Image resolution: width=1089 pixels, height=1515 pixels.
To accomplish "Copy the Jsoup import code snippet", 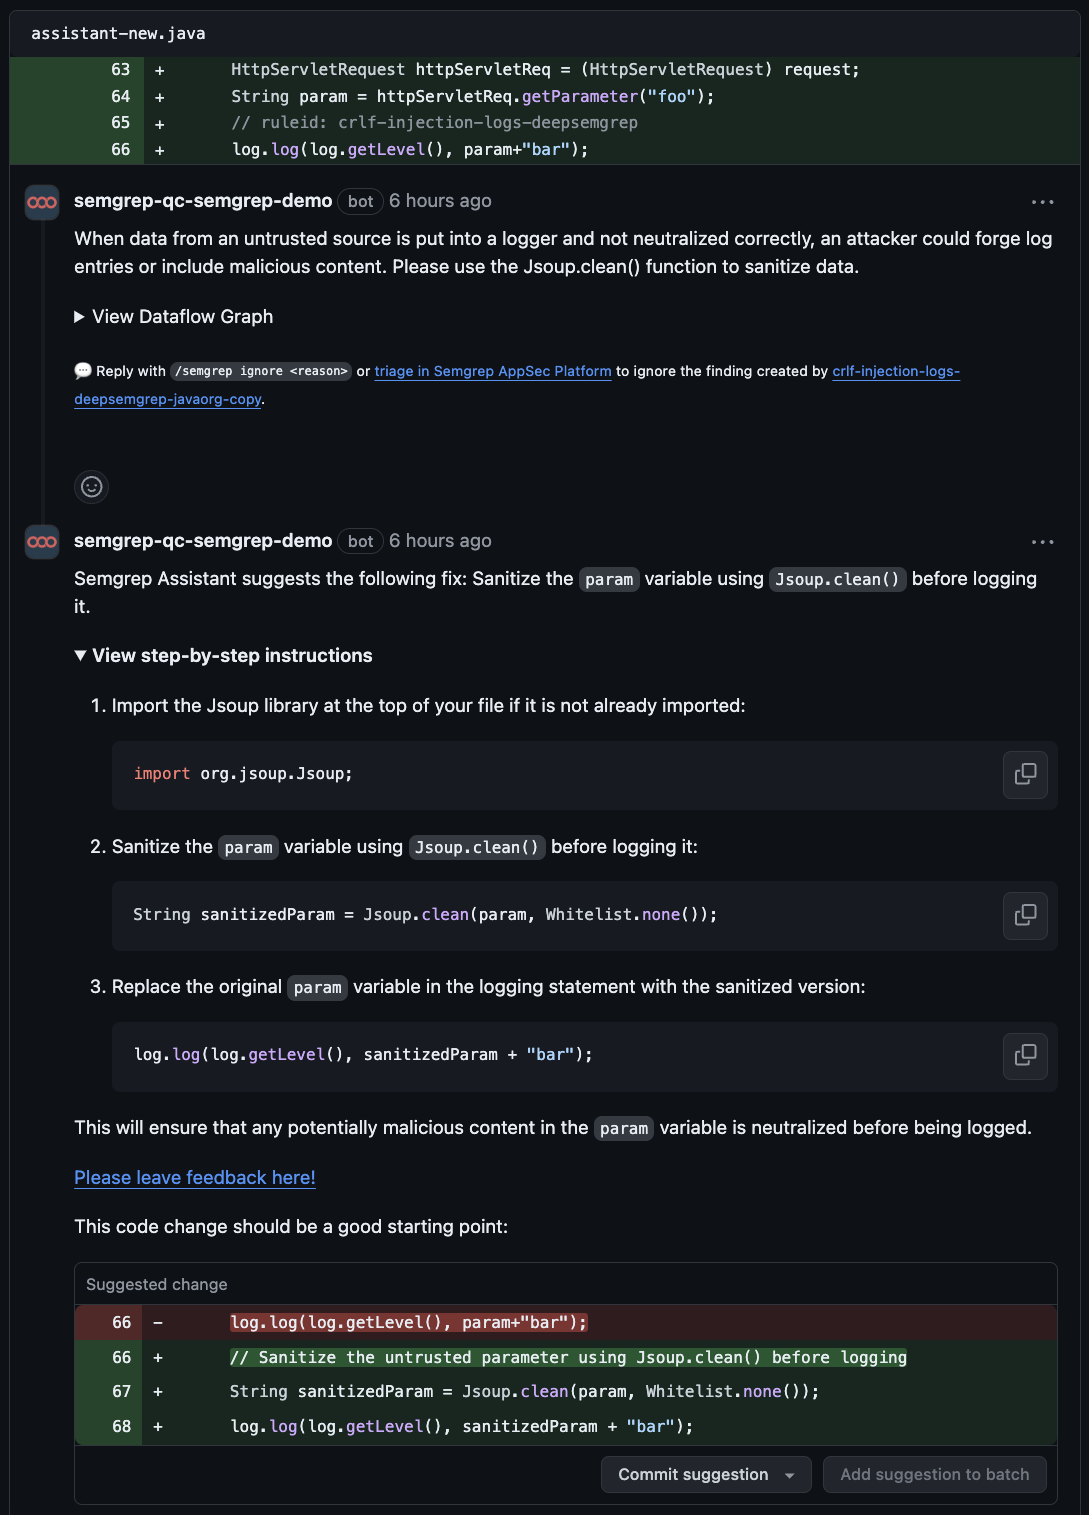I will click(1025, 774).
